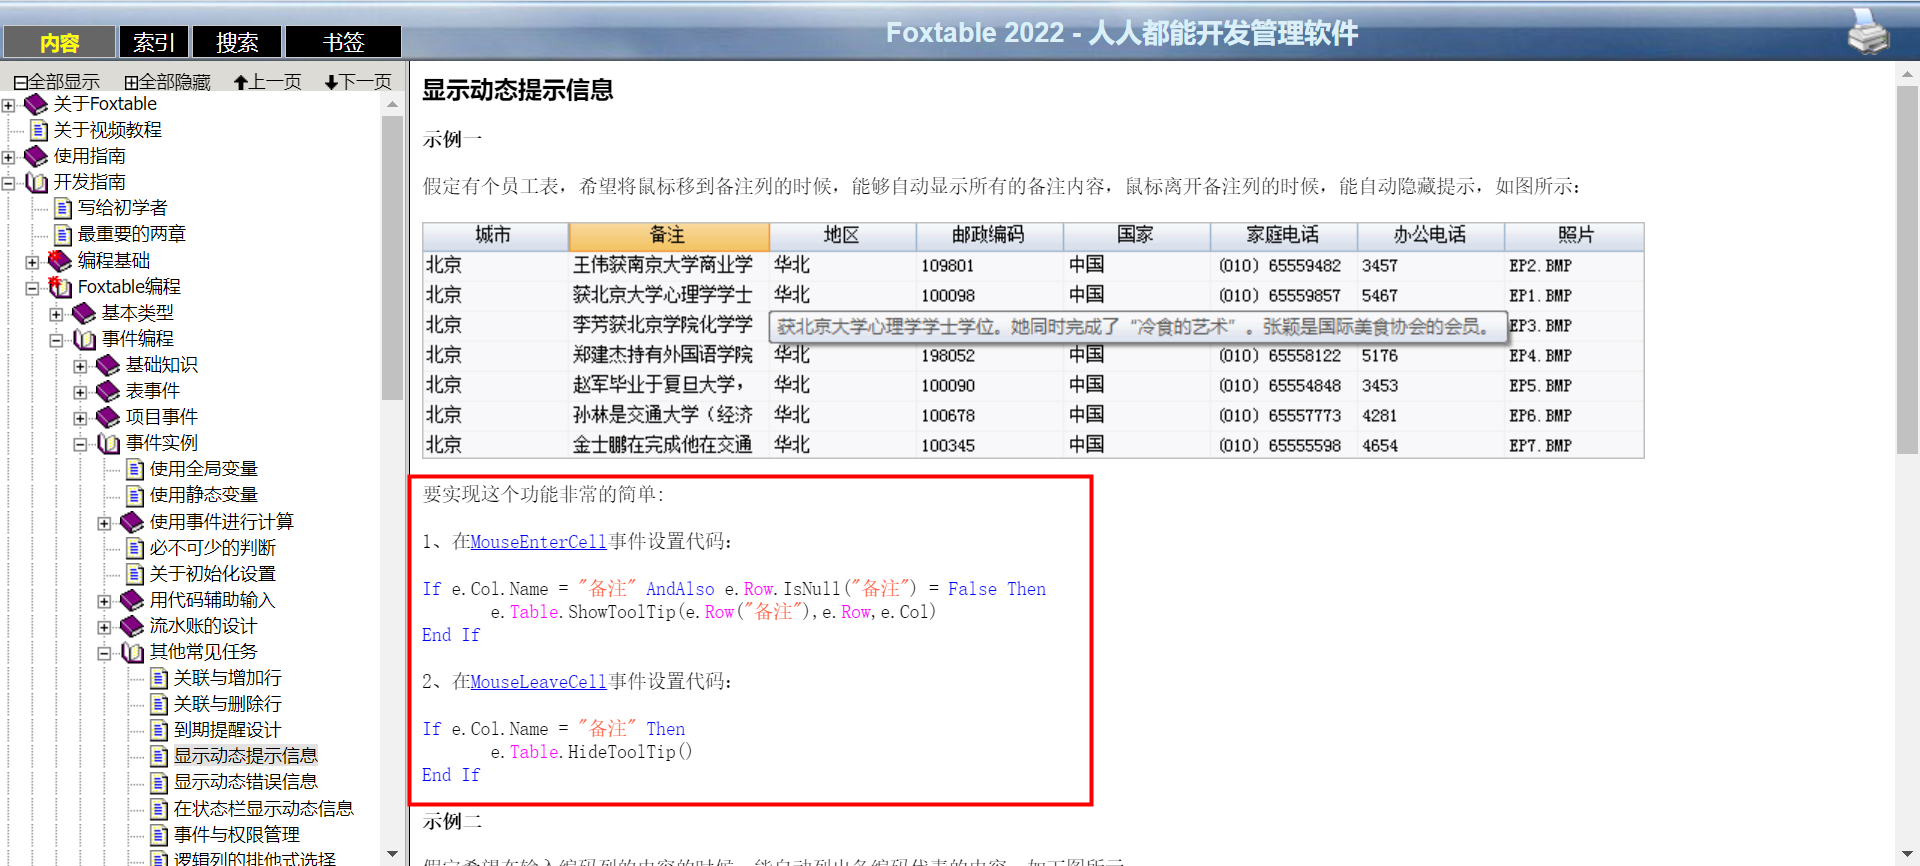Click the page icon beside 关于视频教程

point(38,130)
